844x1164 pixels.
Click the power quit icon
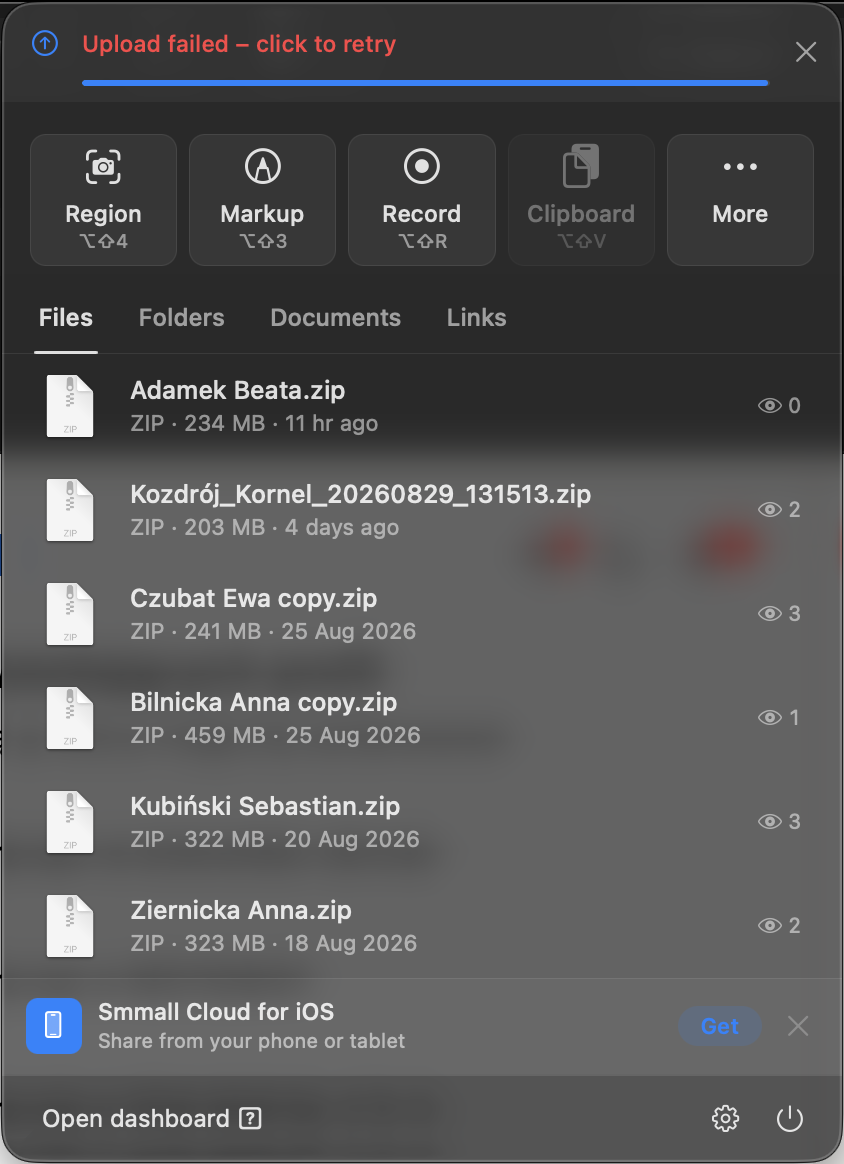(x=789, y=1118)
